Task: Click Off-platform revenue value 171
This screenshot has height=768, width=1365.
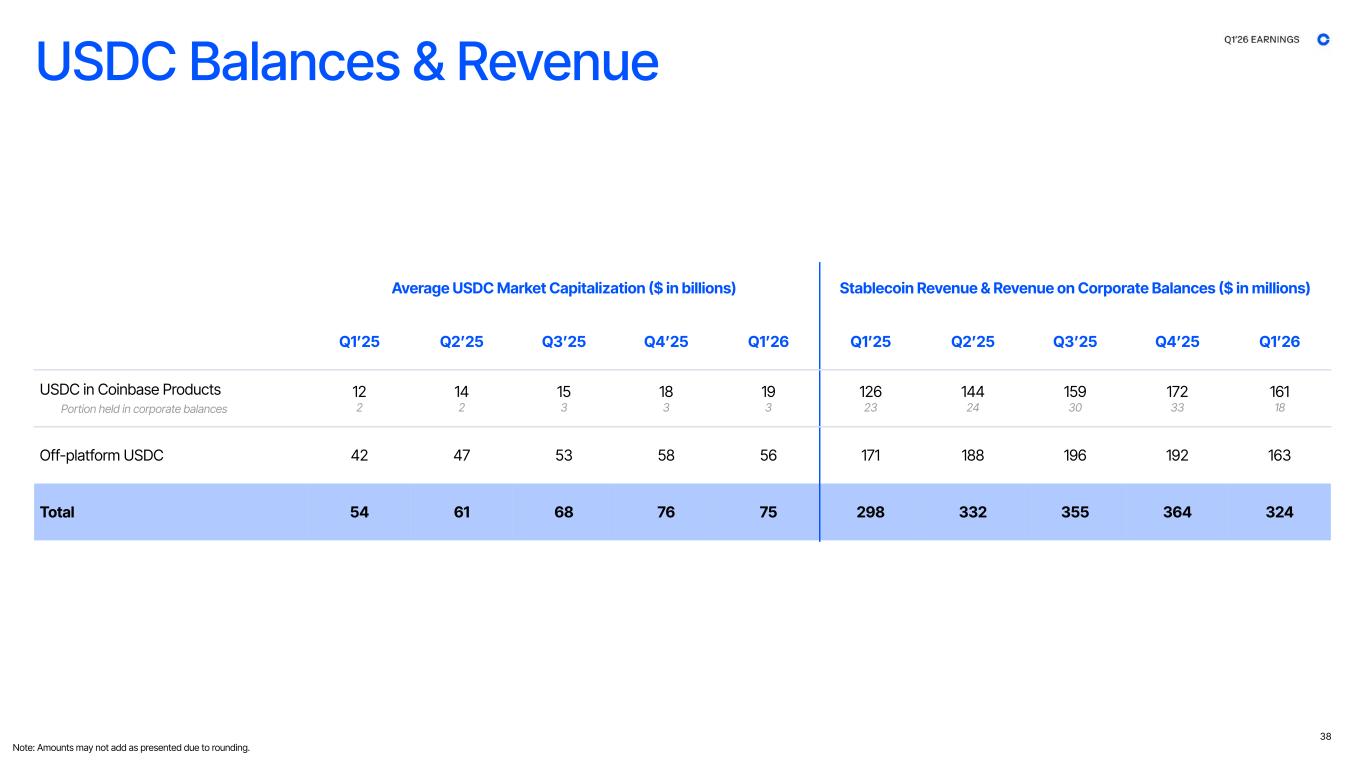Action: [871, 455]
